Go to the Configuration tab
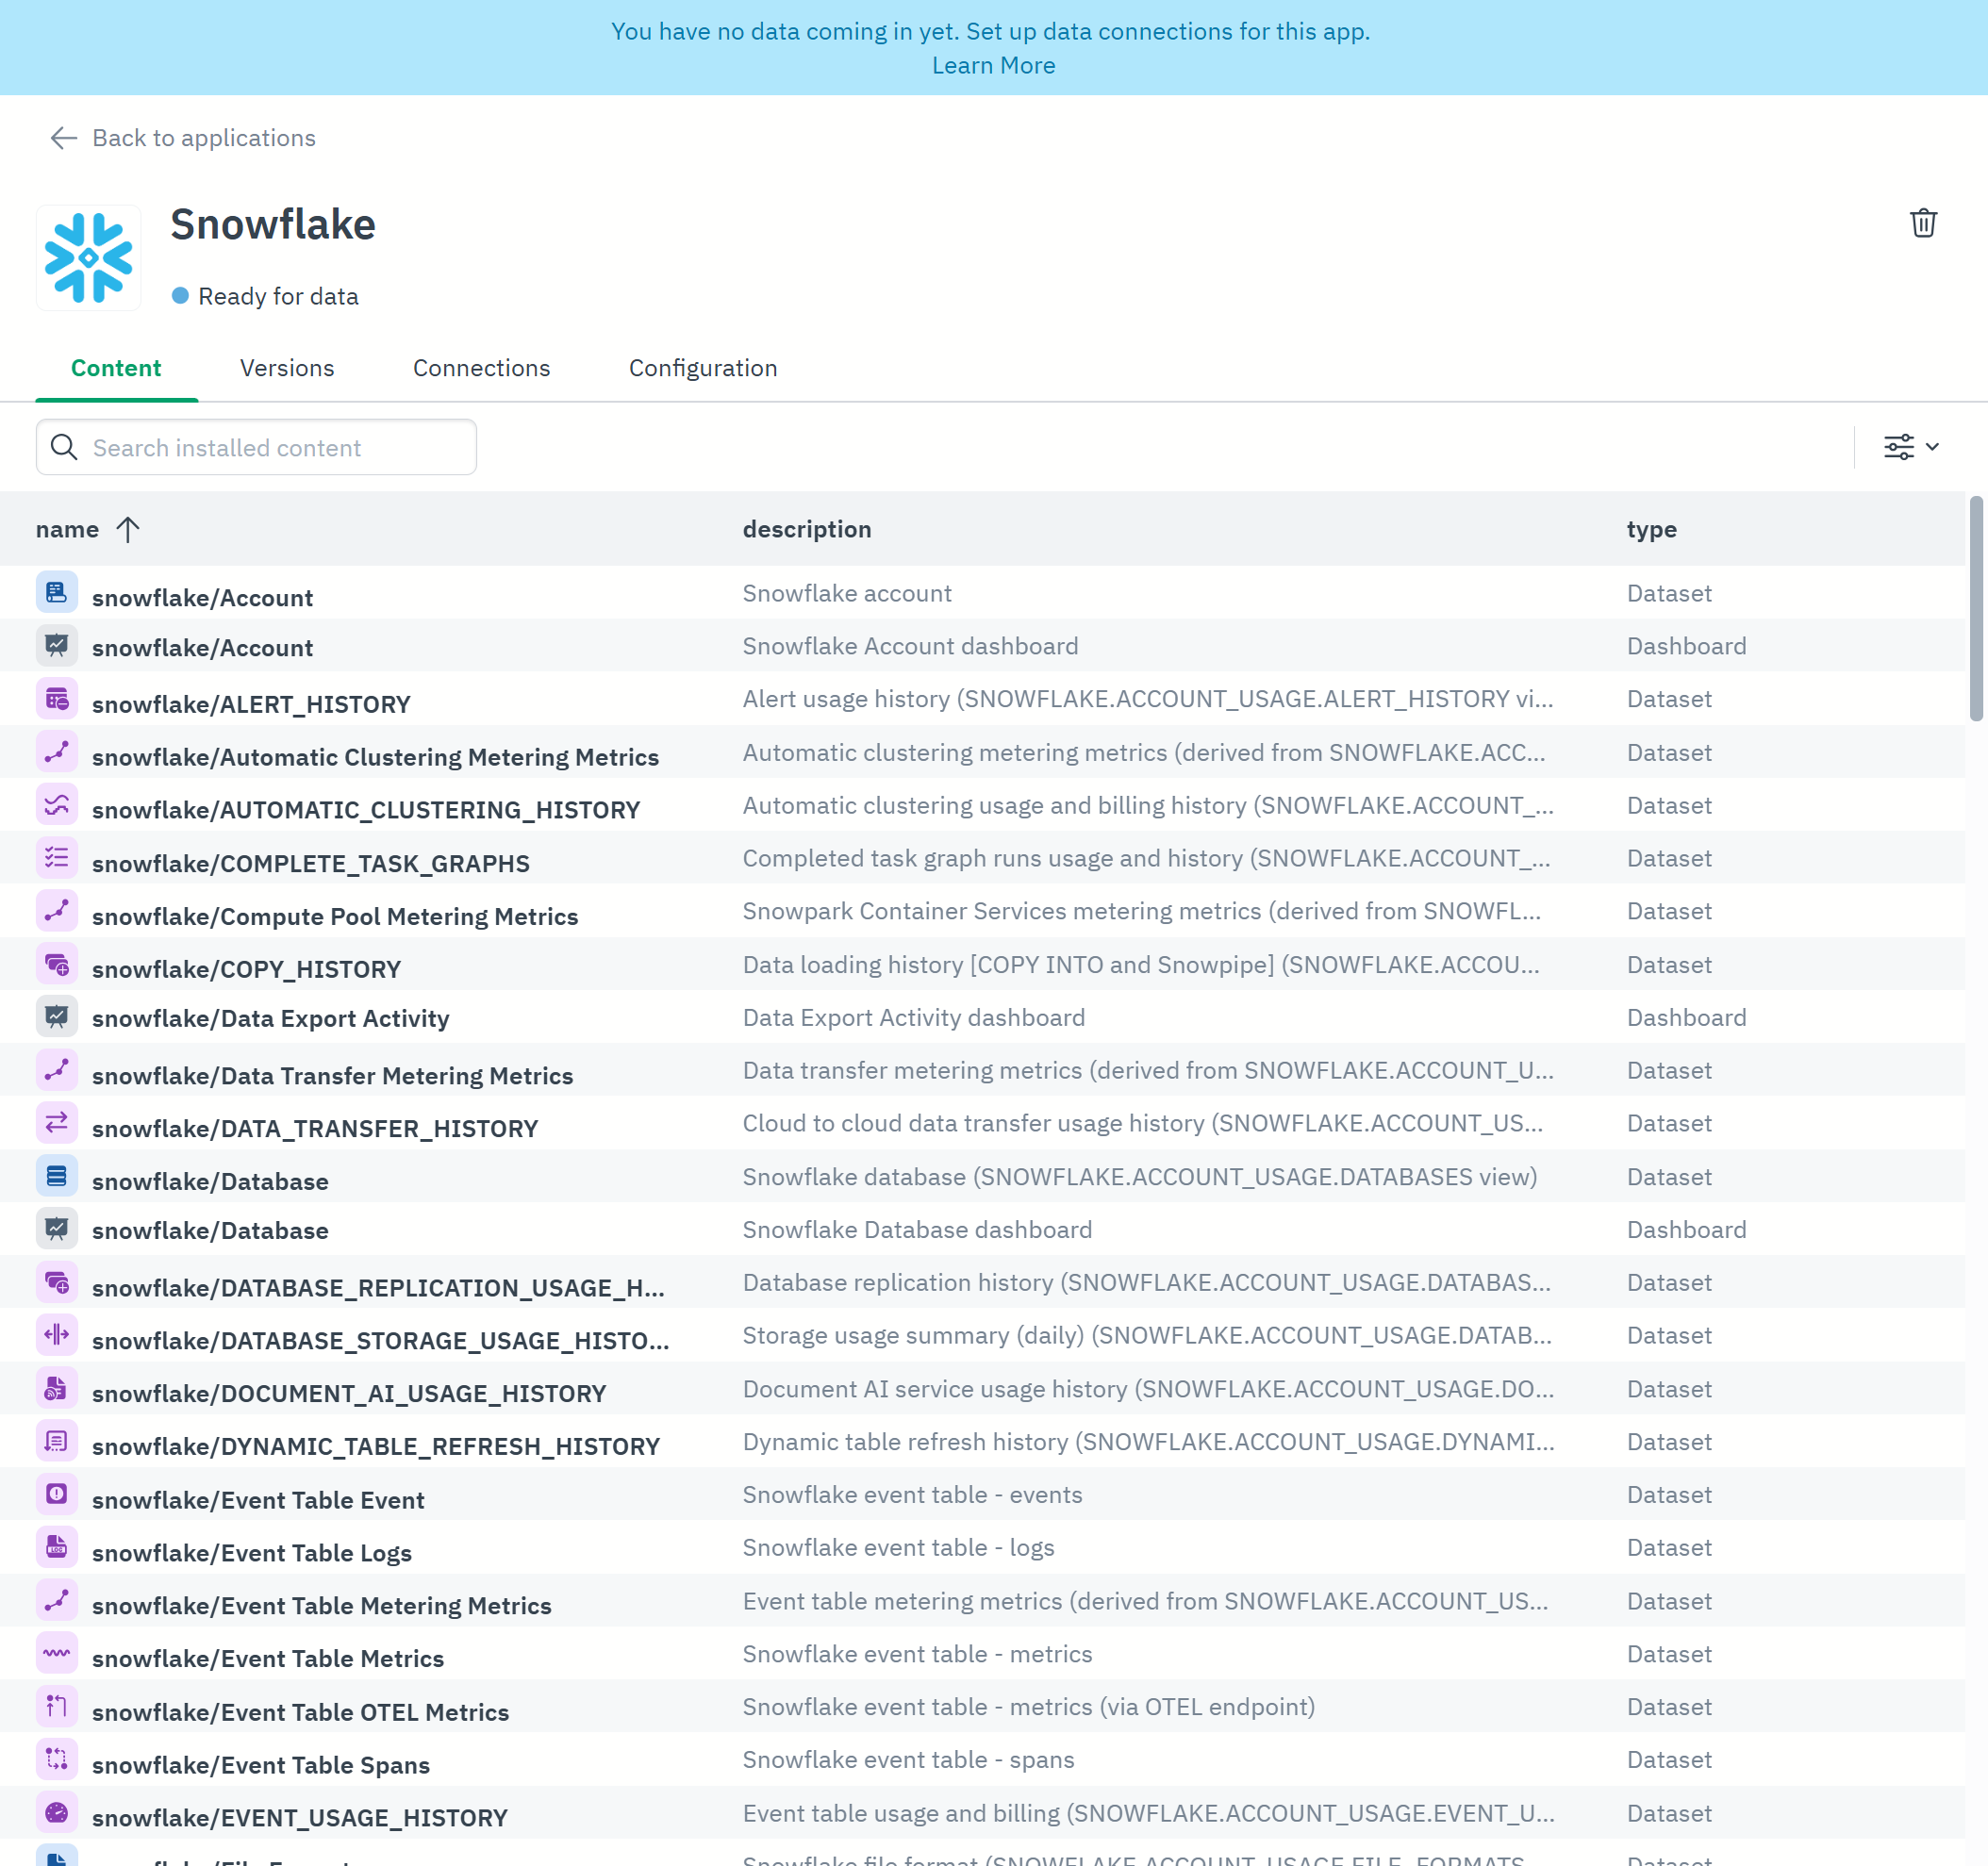 click(x=702, y=368)
